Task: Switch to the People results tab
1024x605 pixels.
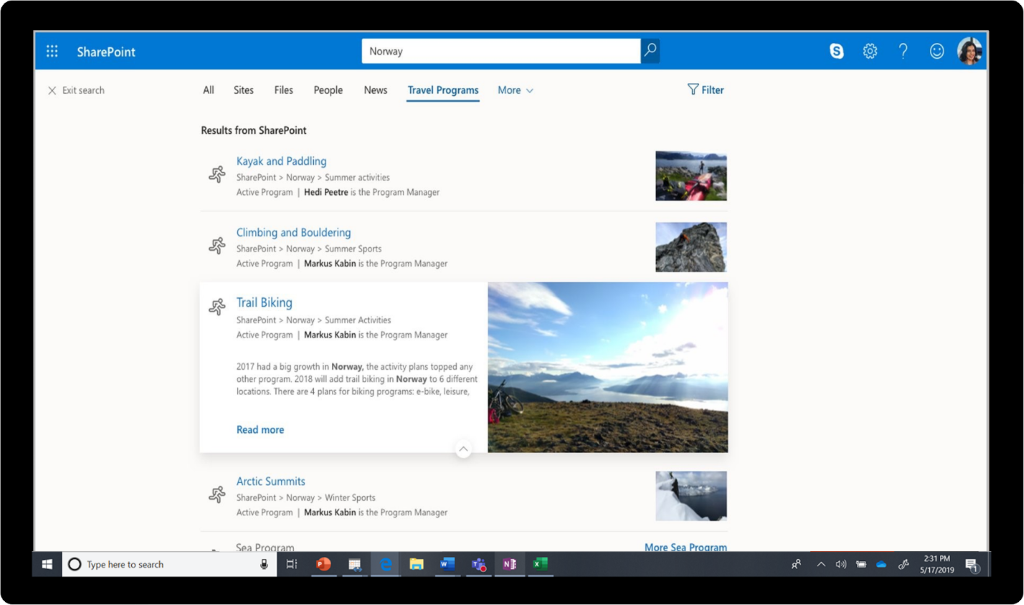Action: (x=327, y=90)
